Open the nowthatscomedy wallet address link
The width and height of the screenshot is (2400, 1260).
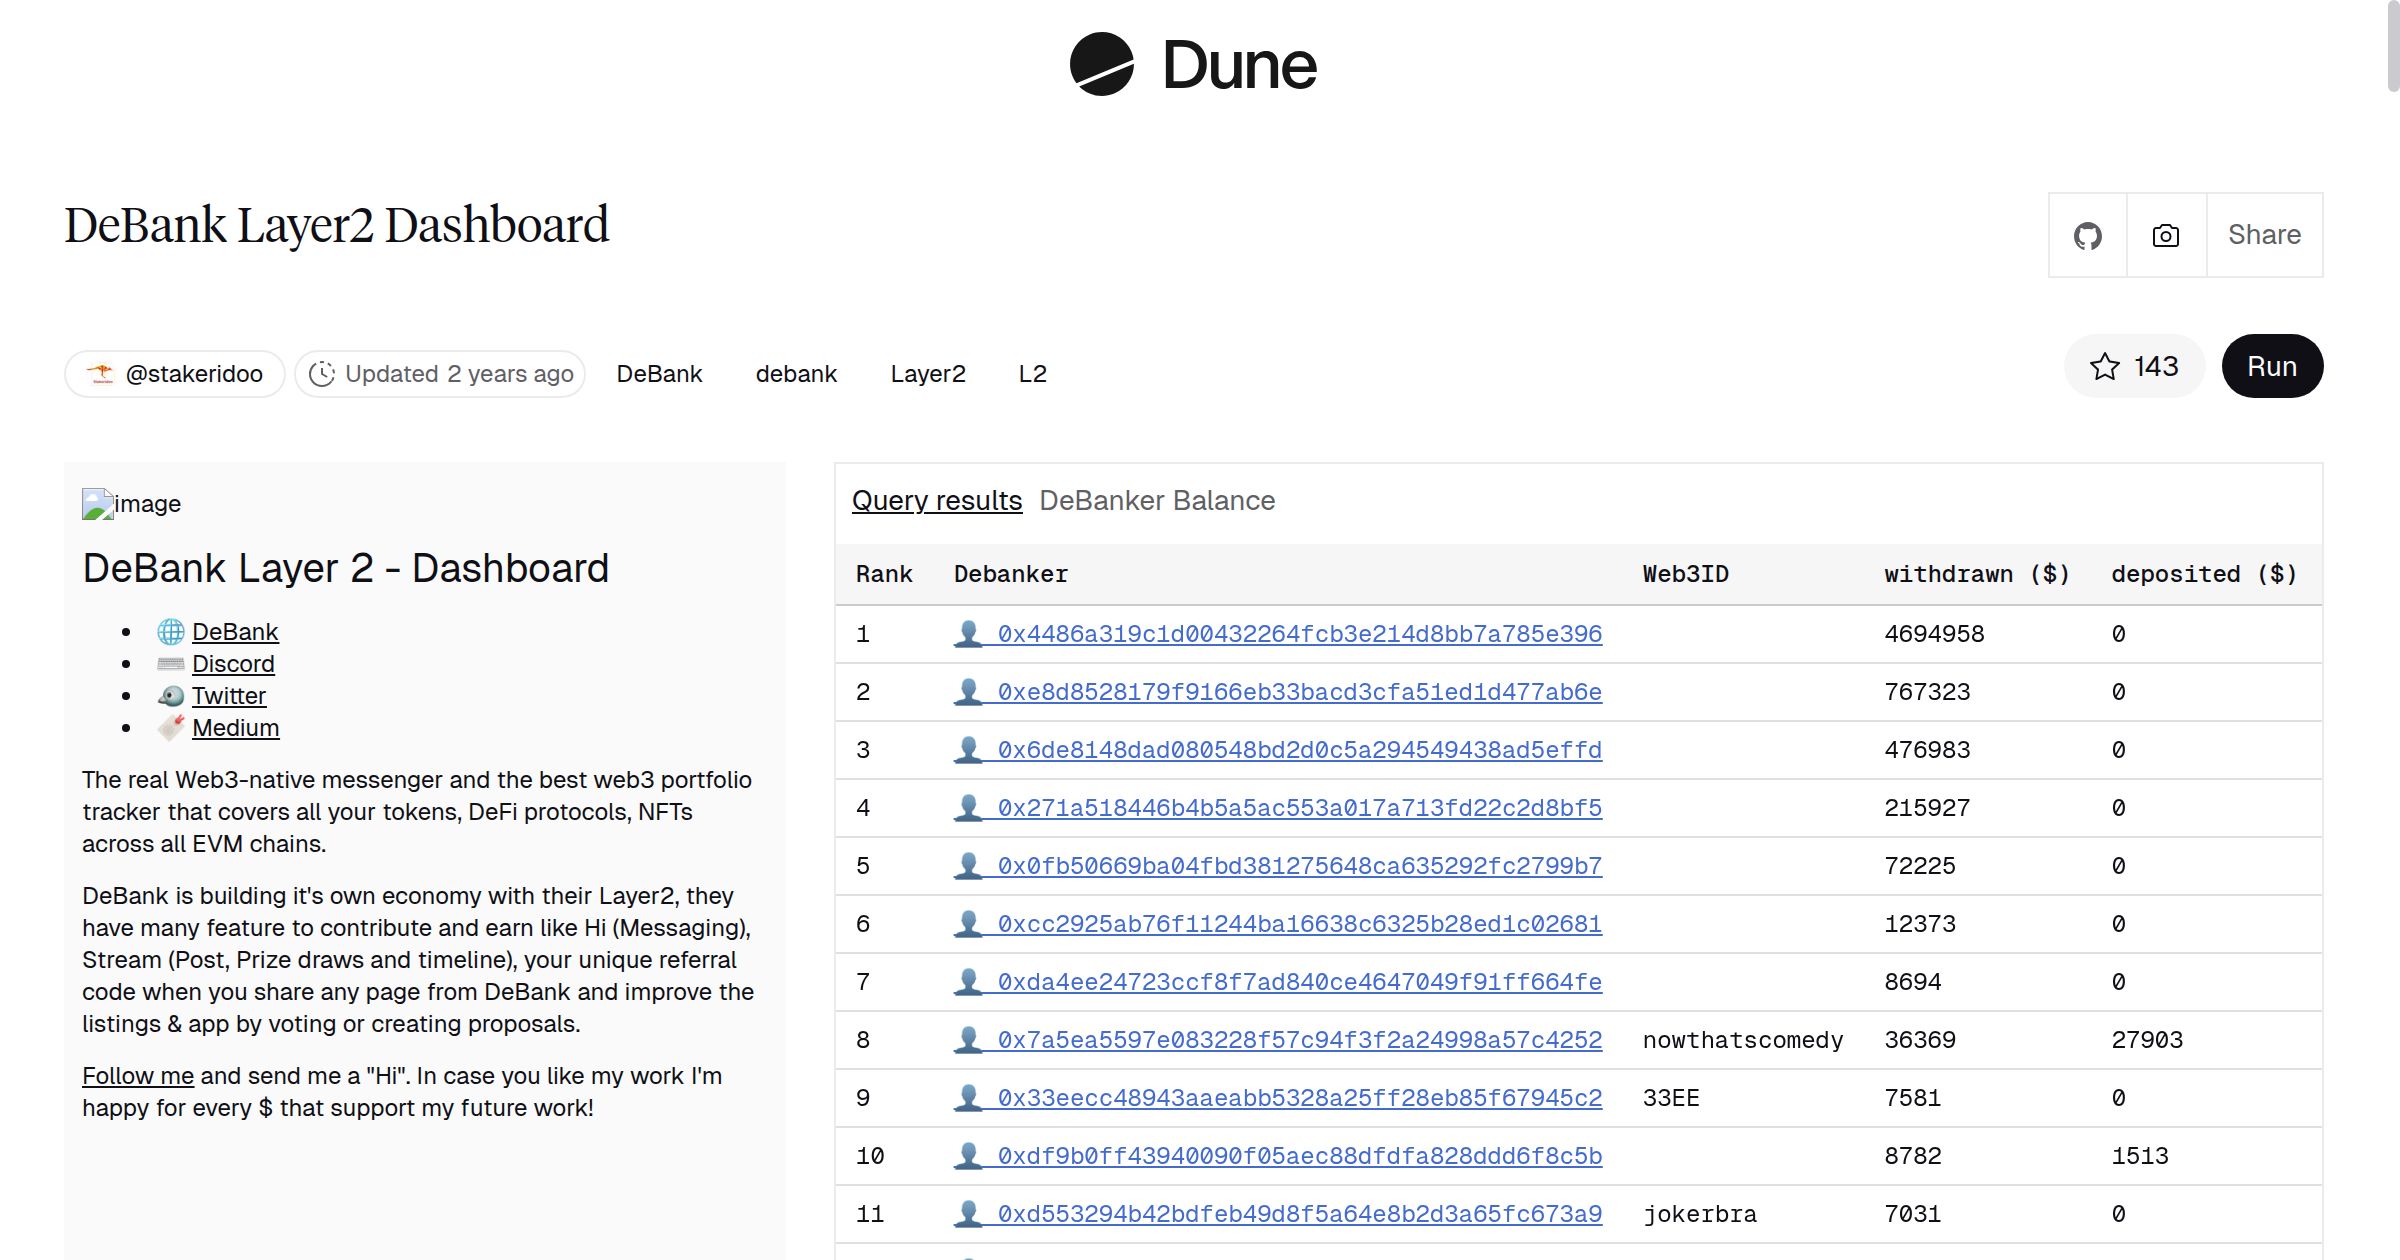(x=1298, y=1039)
